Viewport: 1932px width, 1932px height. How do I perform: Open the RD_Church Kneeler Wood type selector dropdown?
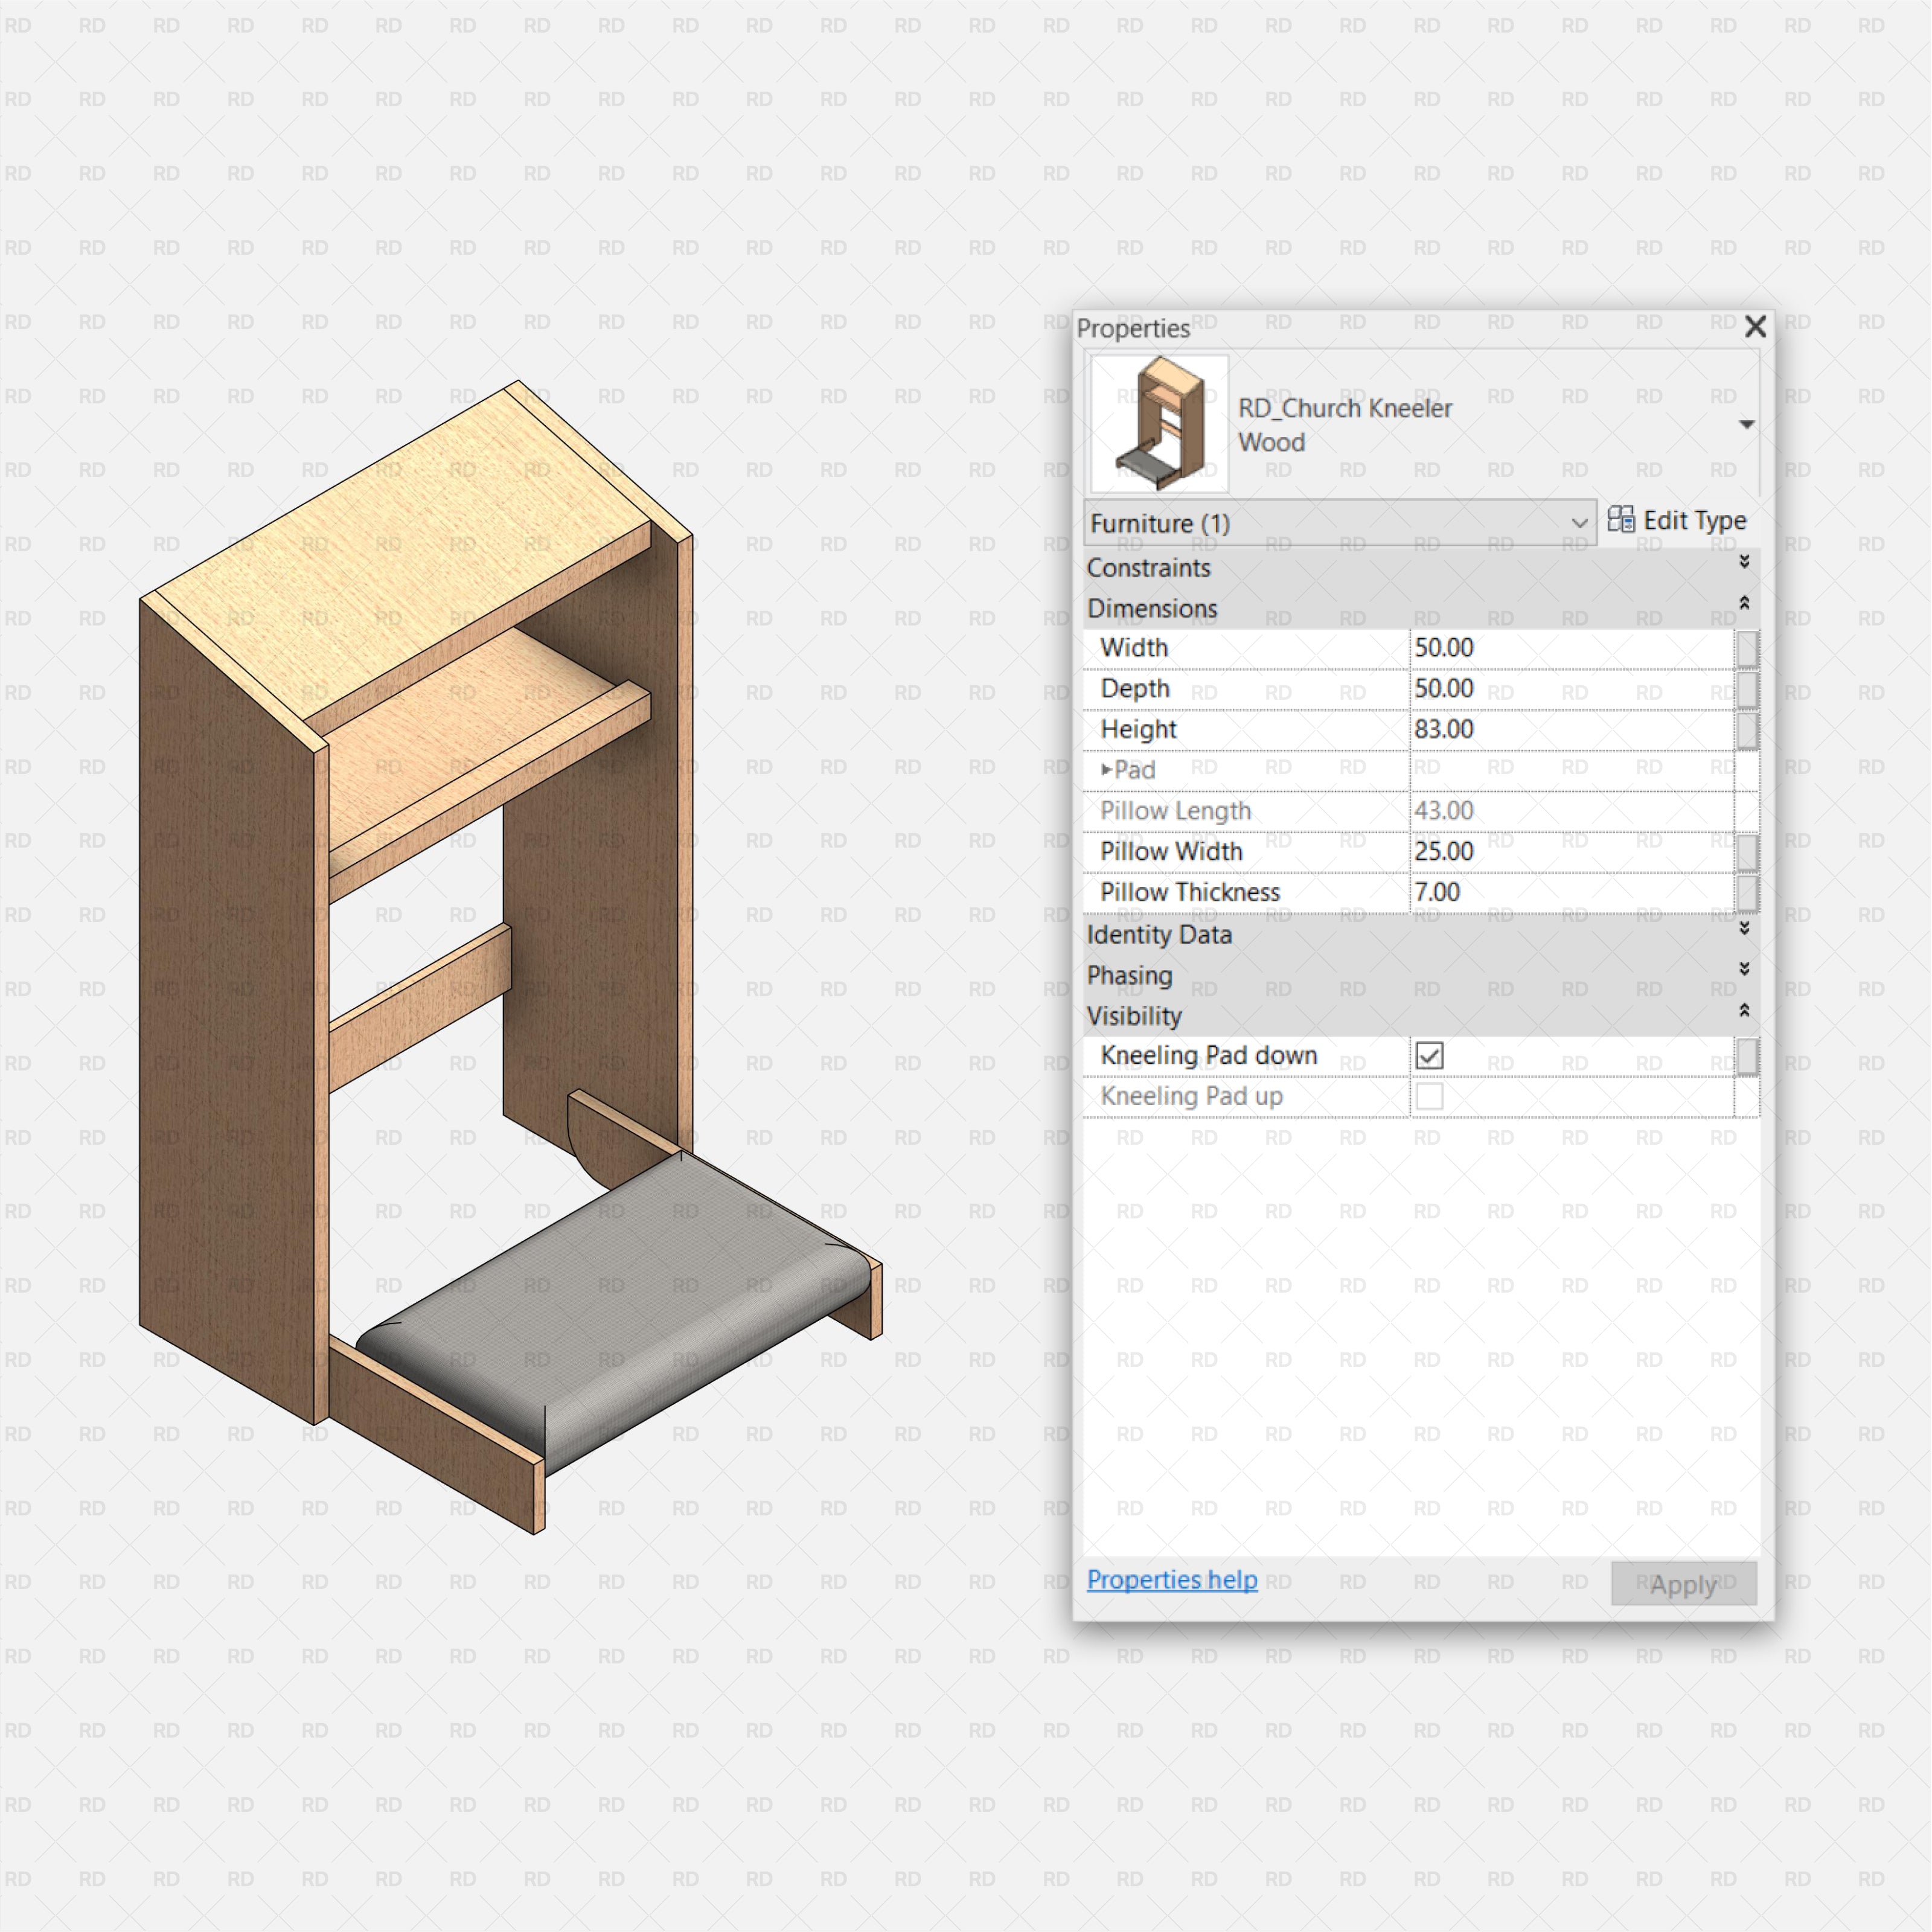pos(1745,424)
